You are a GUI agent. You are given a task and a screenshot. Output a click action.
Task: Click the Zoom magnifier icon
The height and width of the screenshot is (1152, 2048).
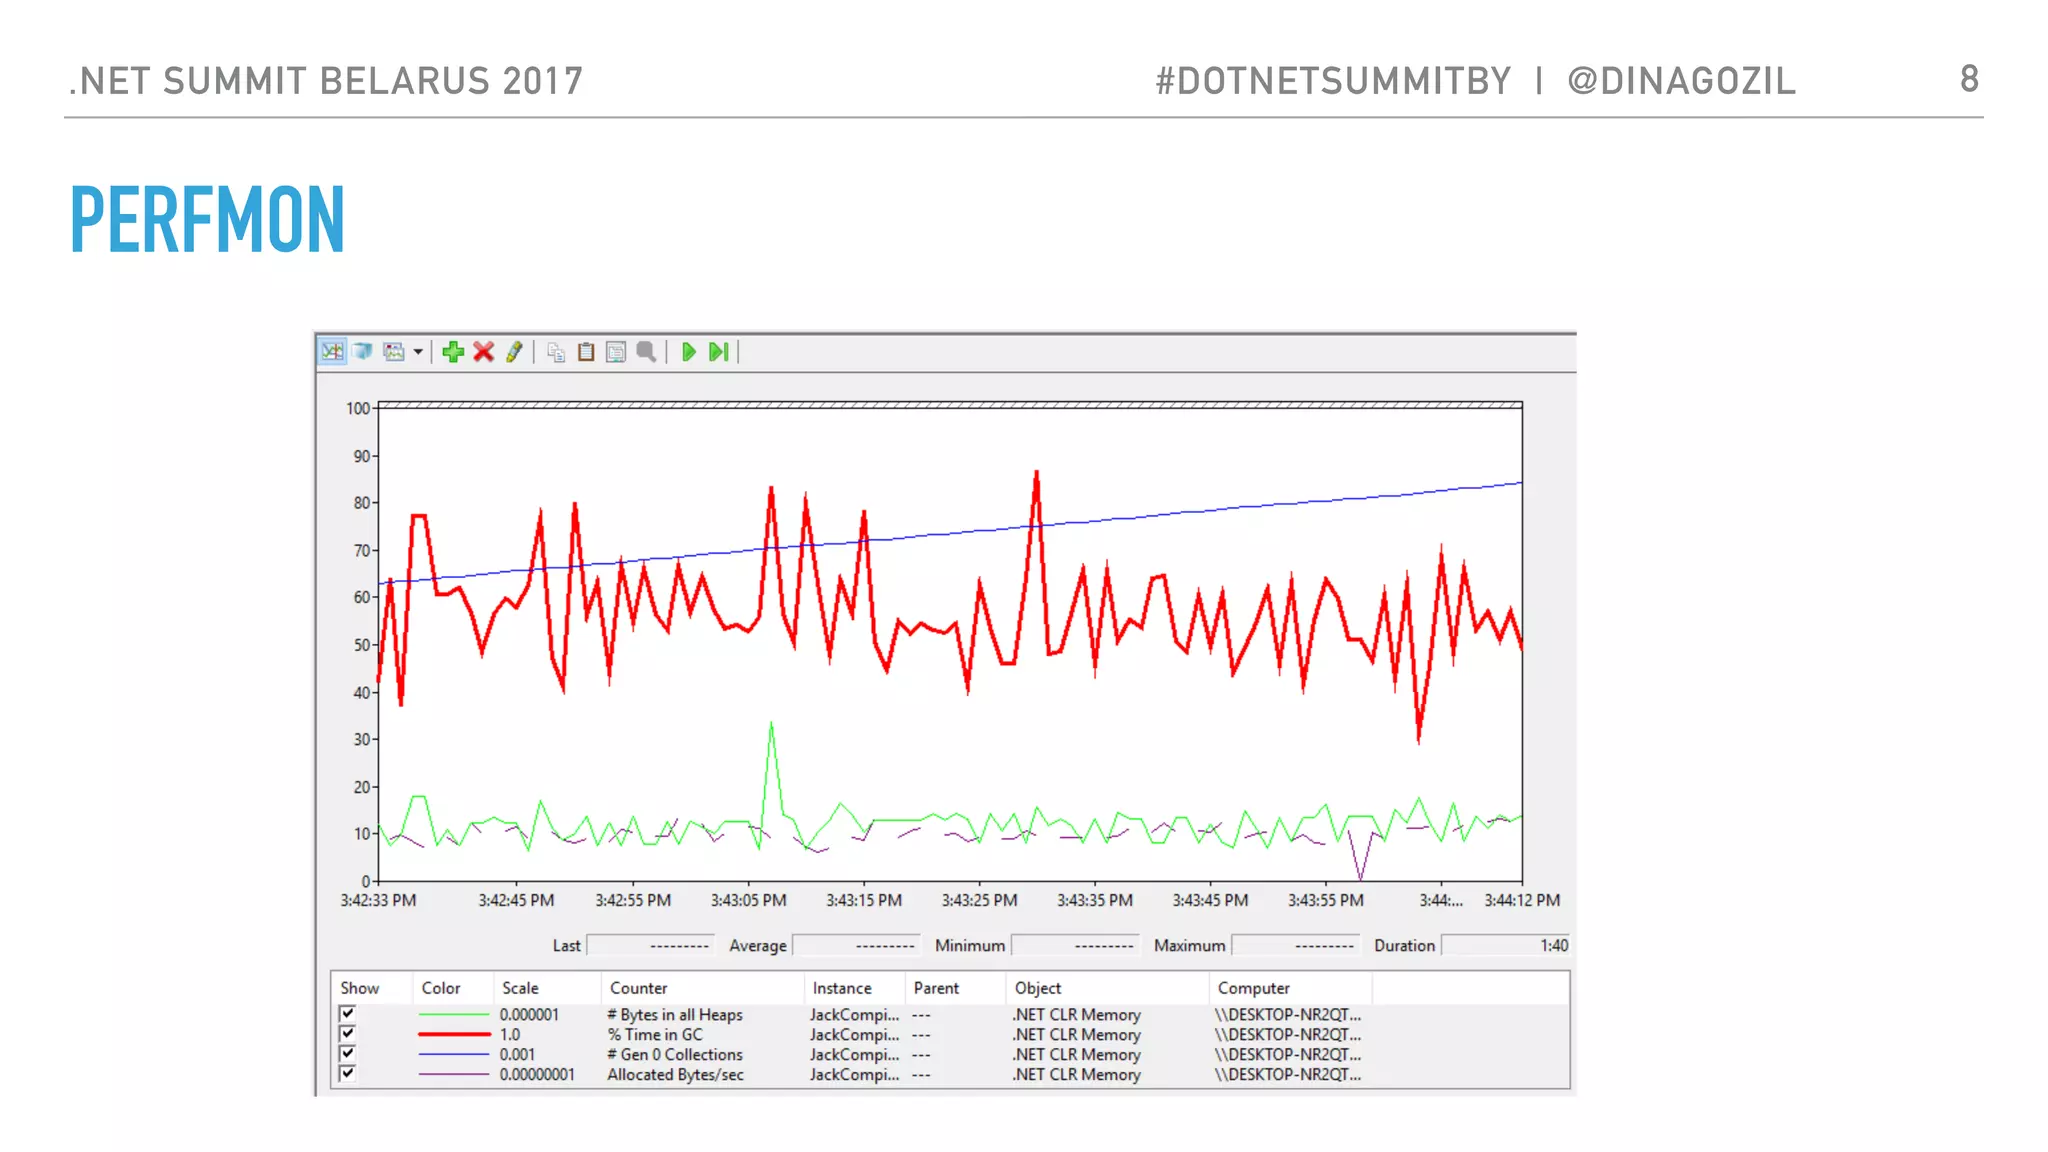[x=647, y=352]
